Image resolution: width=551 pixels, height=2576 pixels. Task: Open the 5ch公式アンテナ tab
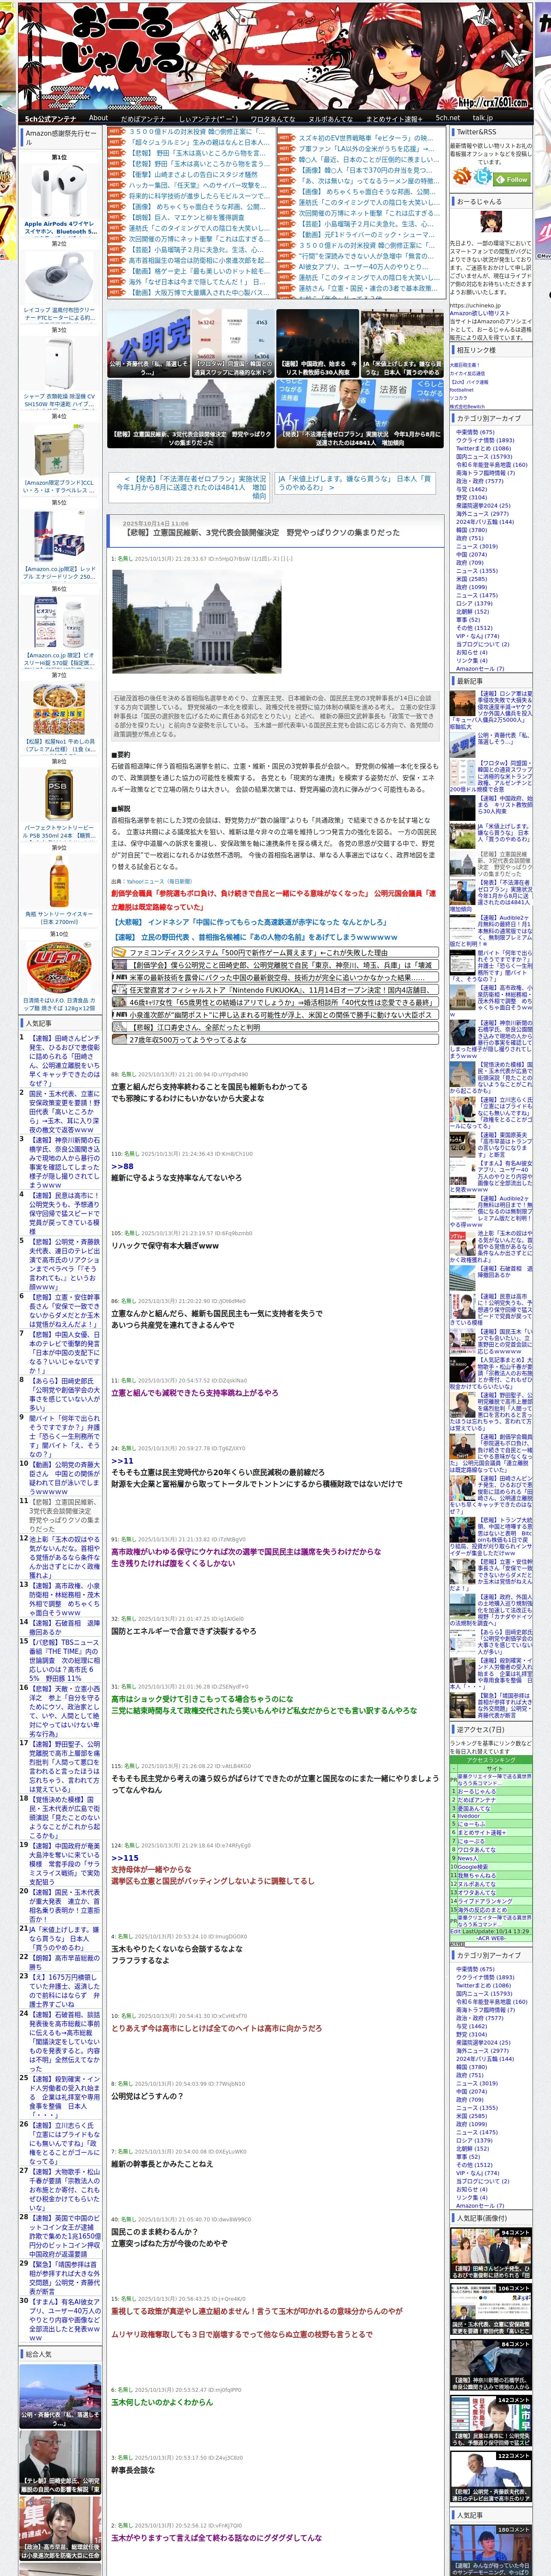[50, 118]
